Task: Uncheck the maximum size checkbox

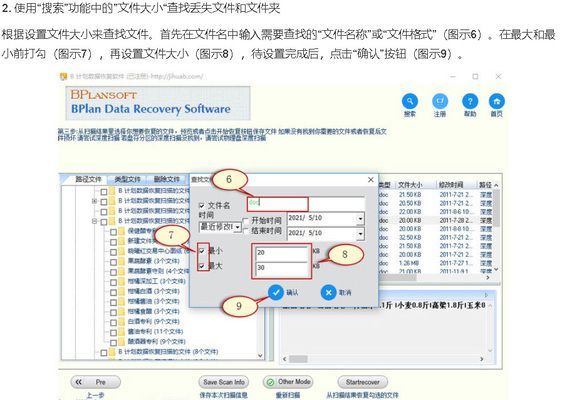Action: (202, 266)
